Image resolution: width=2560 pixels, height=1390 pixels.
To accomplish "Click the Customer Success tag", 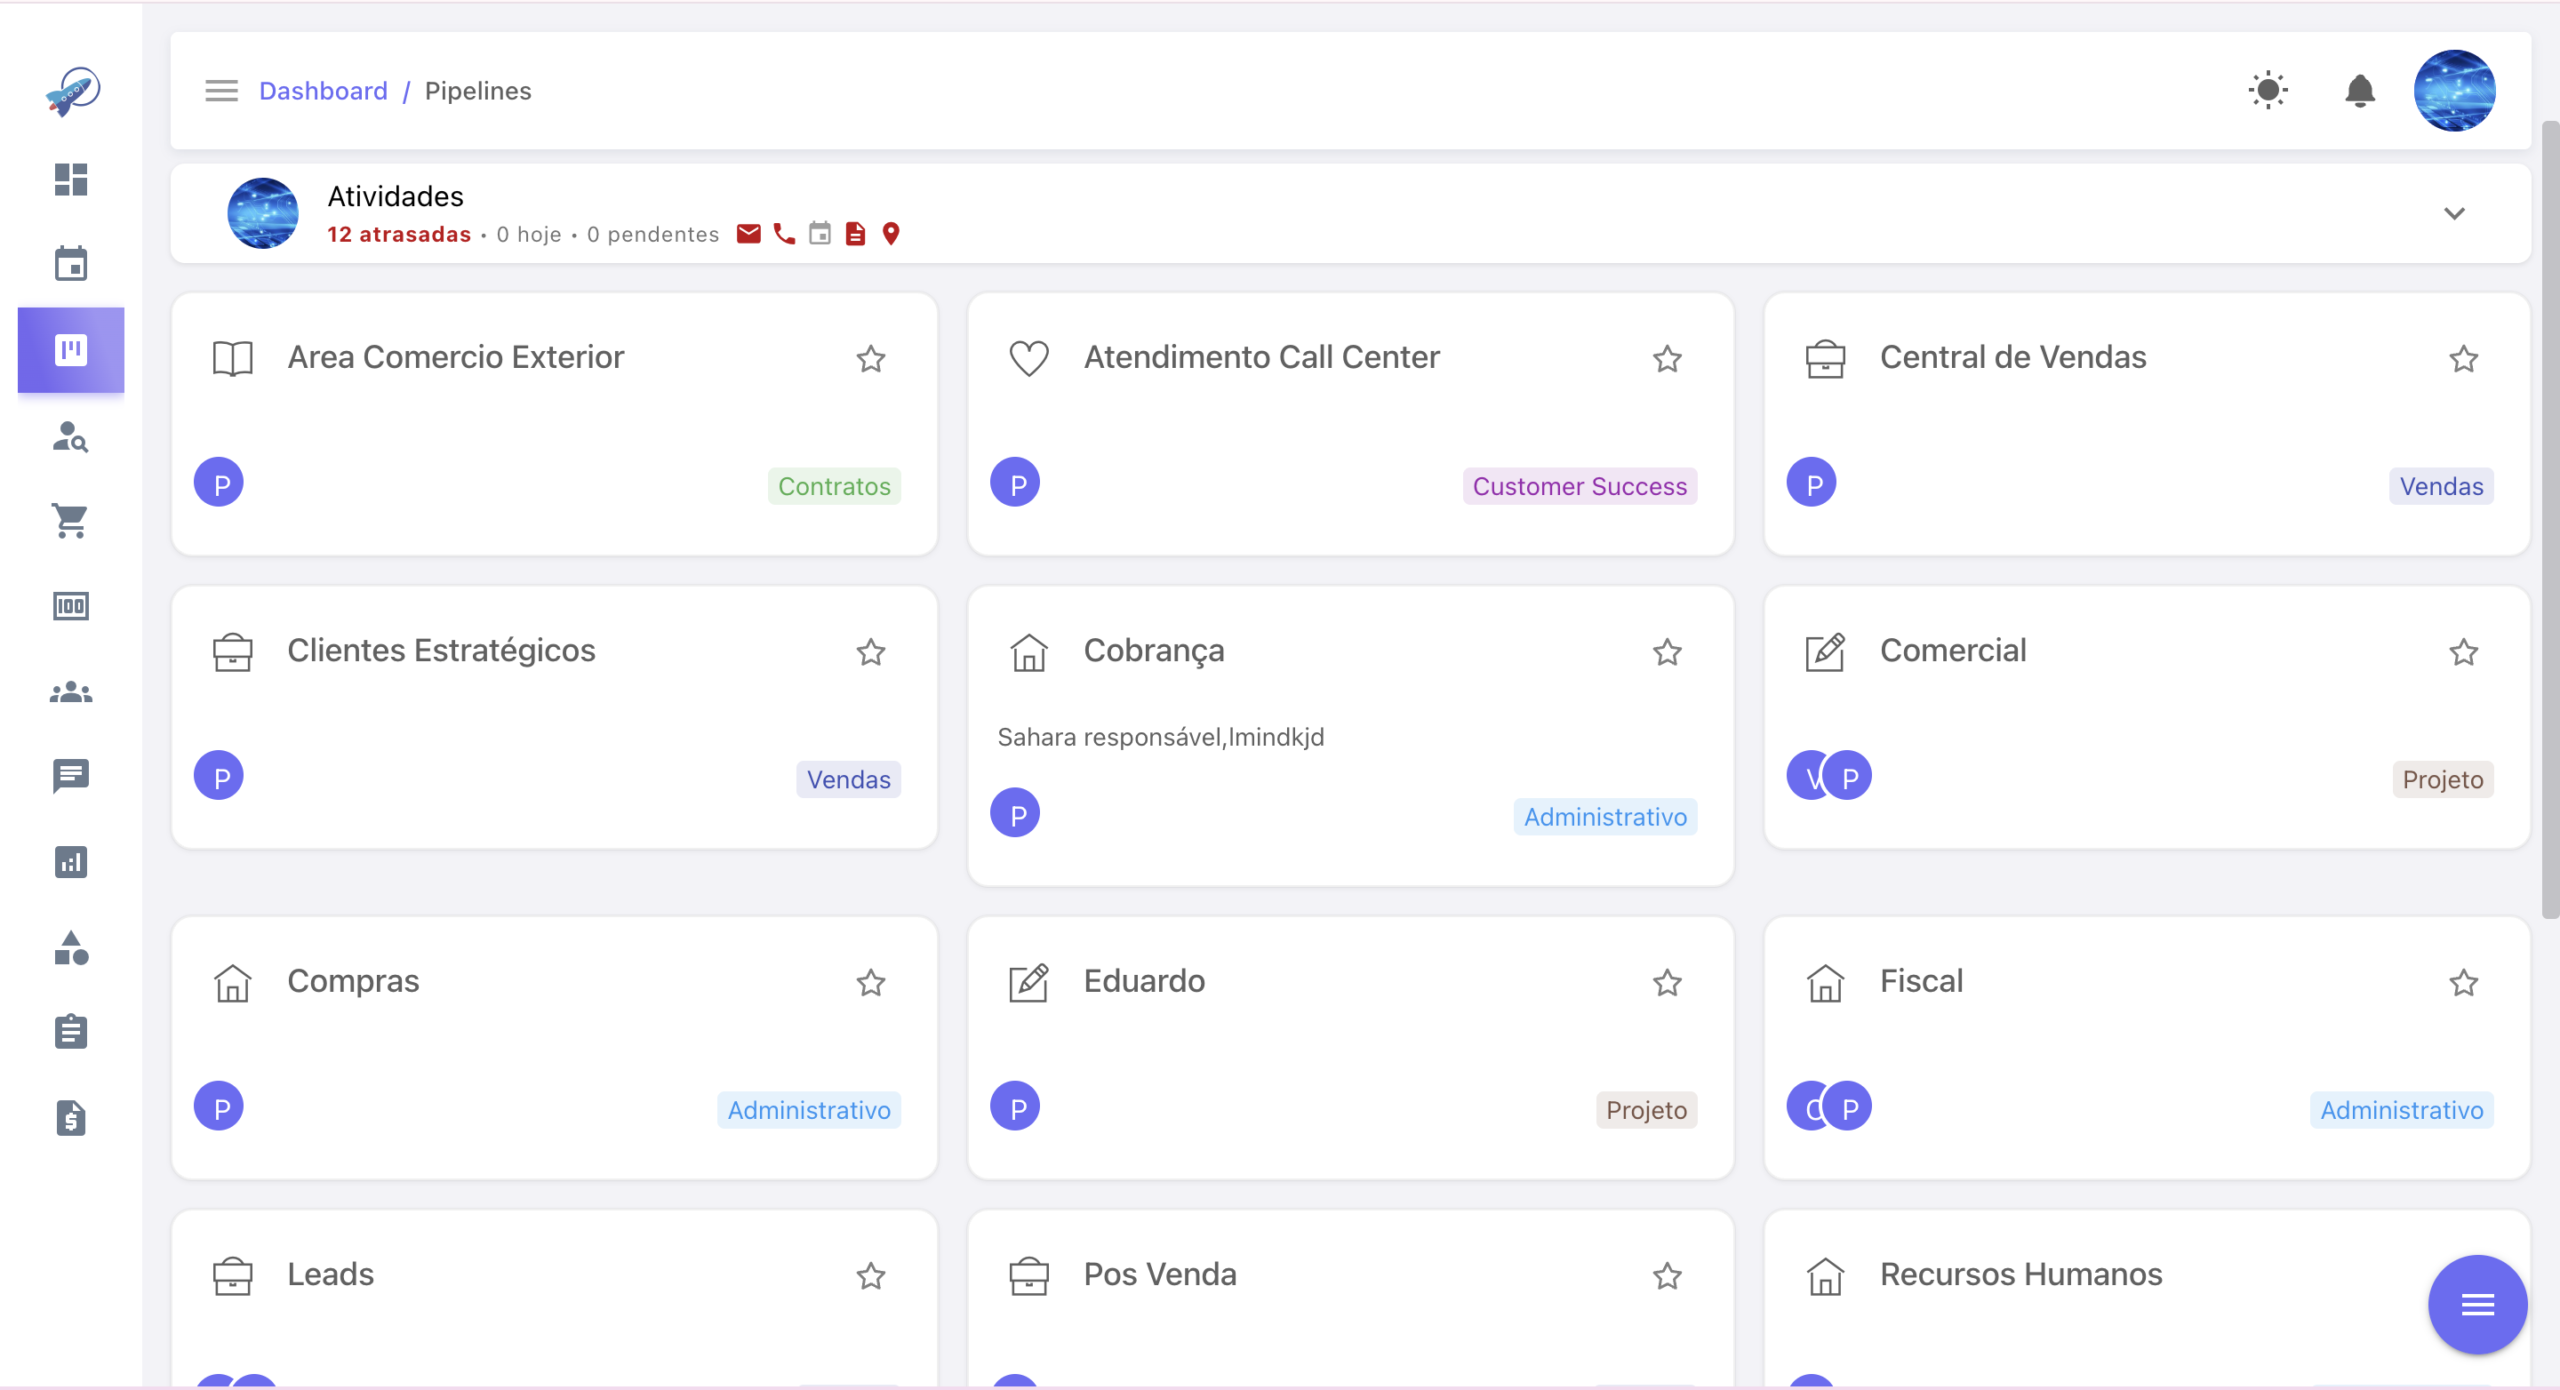I will (1580, 486).
